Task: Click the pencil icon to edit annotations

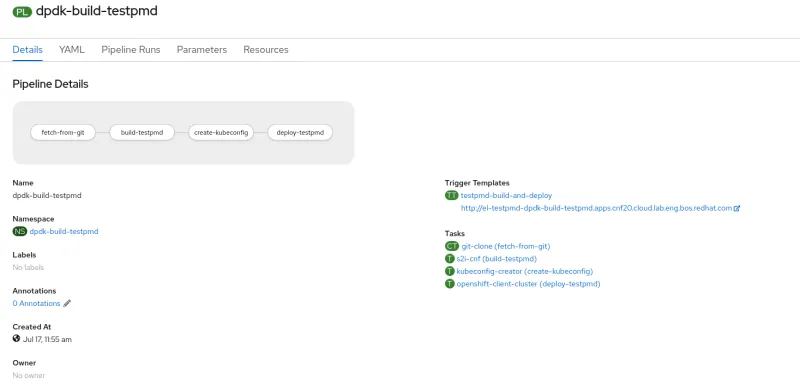Action: point(67,303)
